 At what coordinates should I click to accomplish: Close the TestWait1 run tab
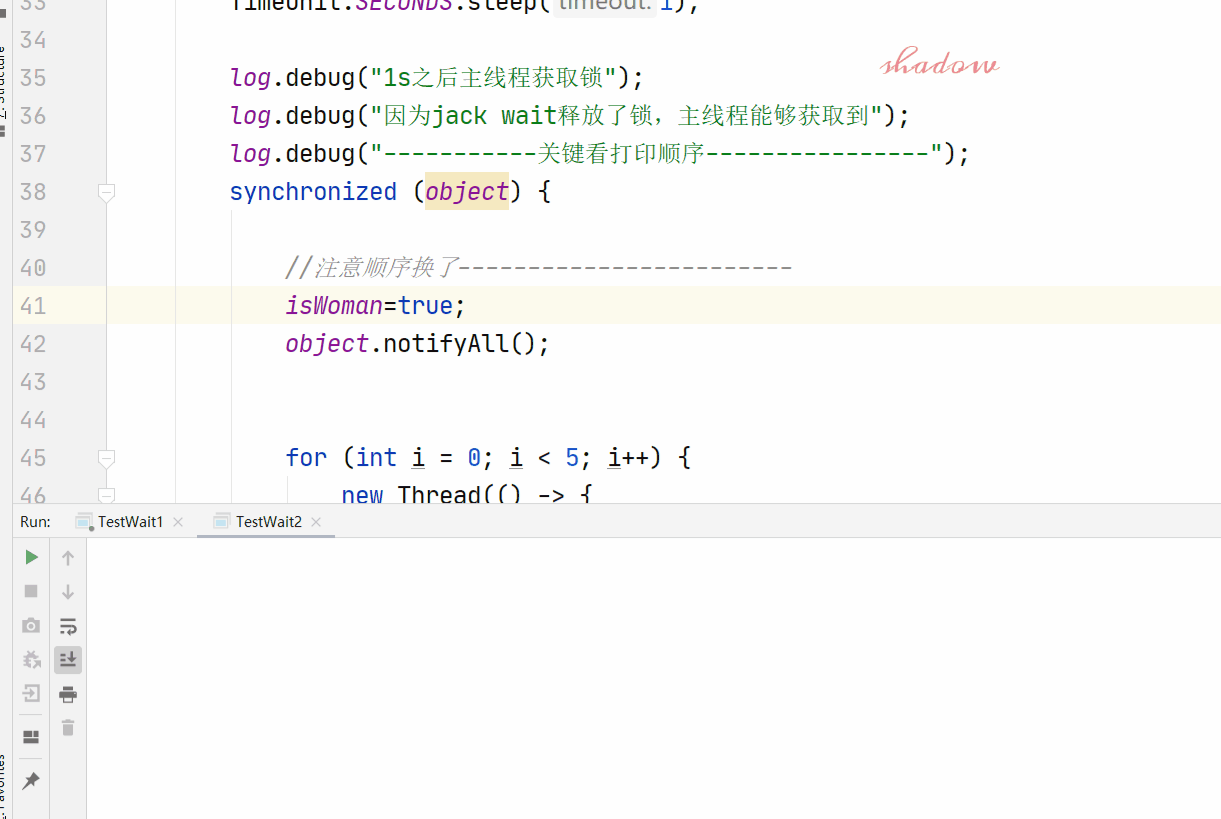pos(178,522)
